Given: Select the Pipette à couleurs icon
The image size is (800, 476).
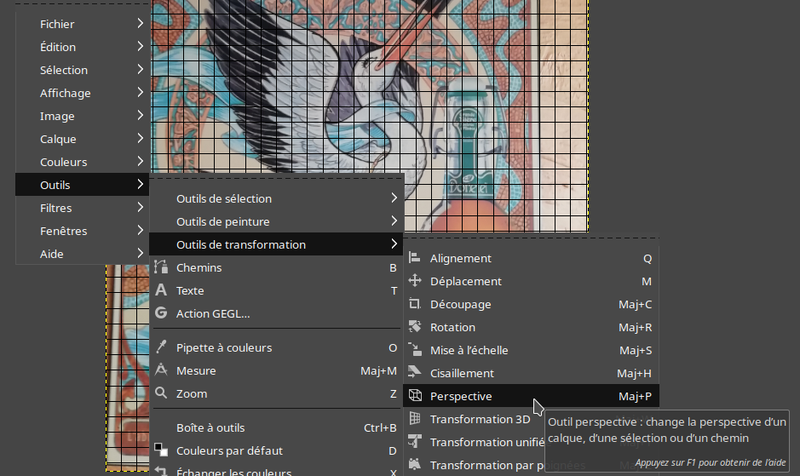Looking at the screenshot, I should 161,347.
